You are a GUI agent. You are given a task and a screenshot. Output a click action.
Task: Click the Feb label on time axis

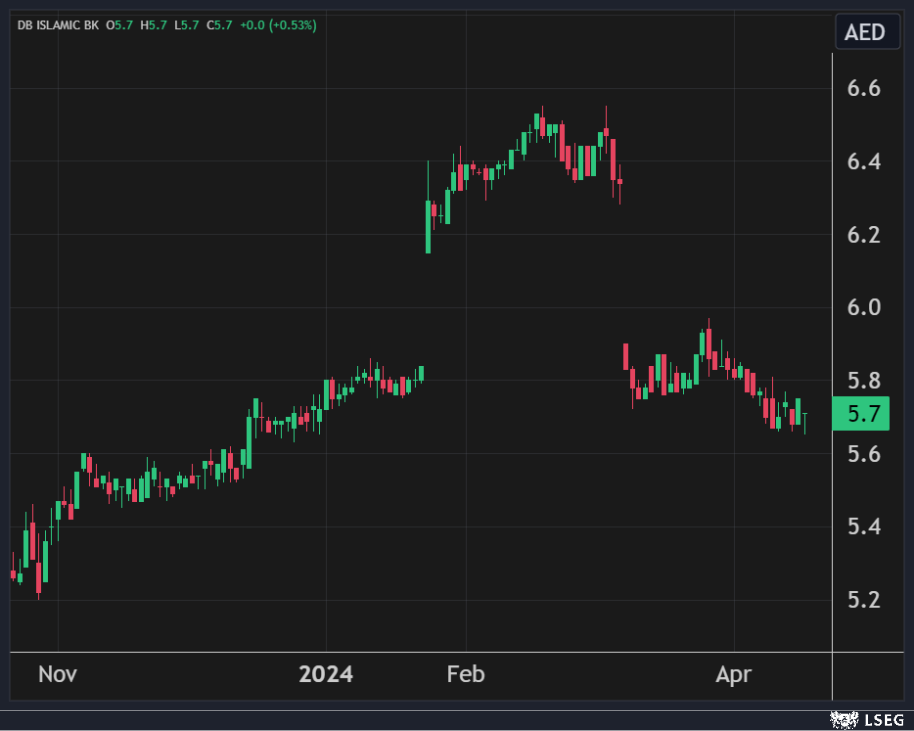[466, 674]
